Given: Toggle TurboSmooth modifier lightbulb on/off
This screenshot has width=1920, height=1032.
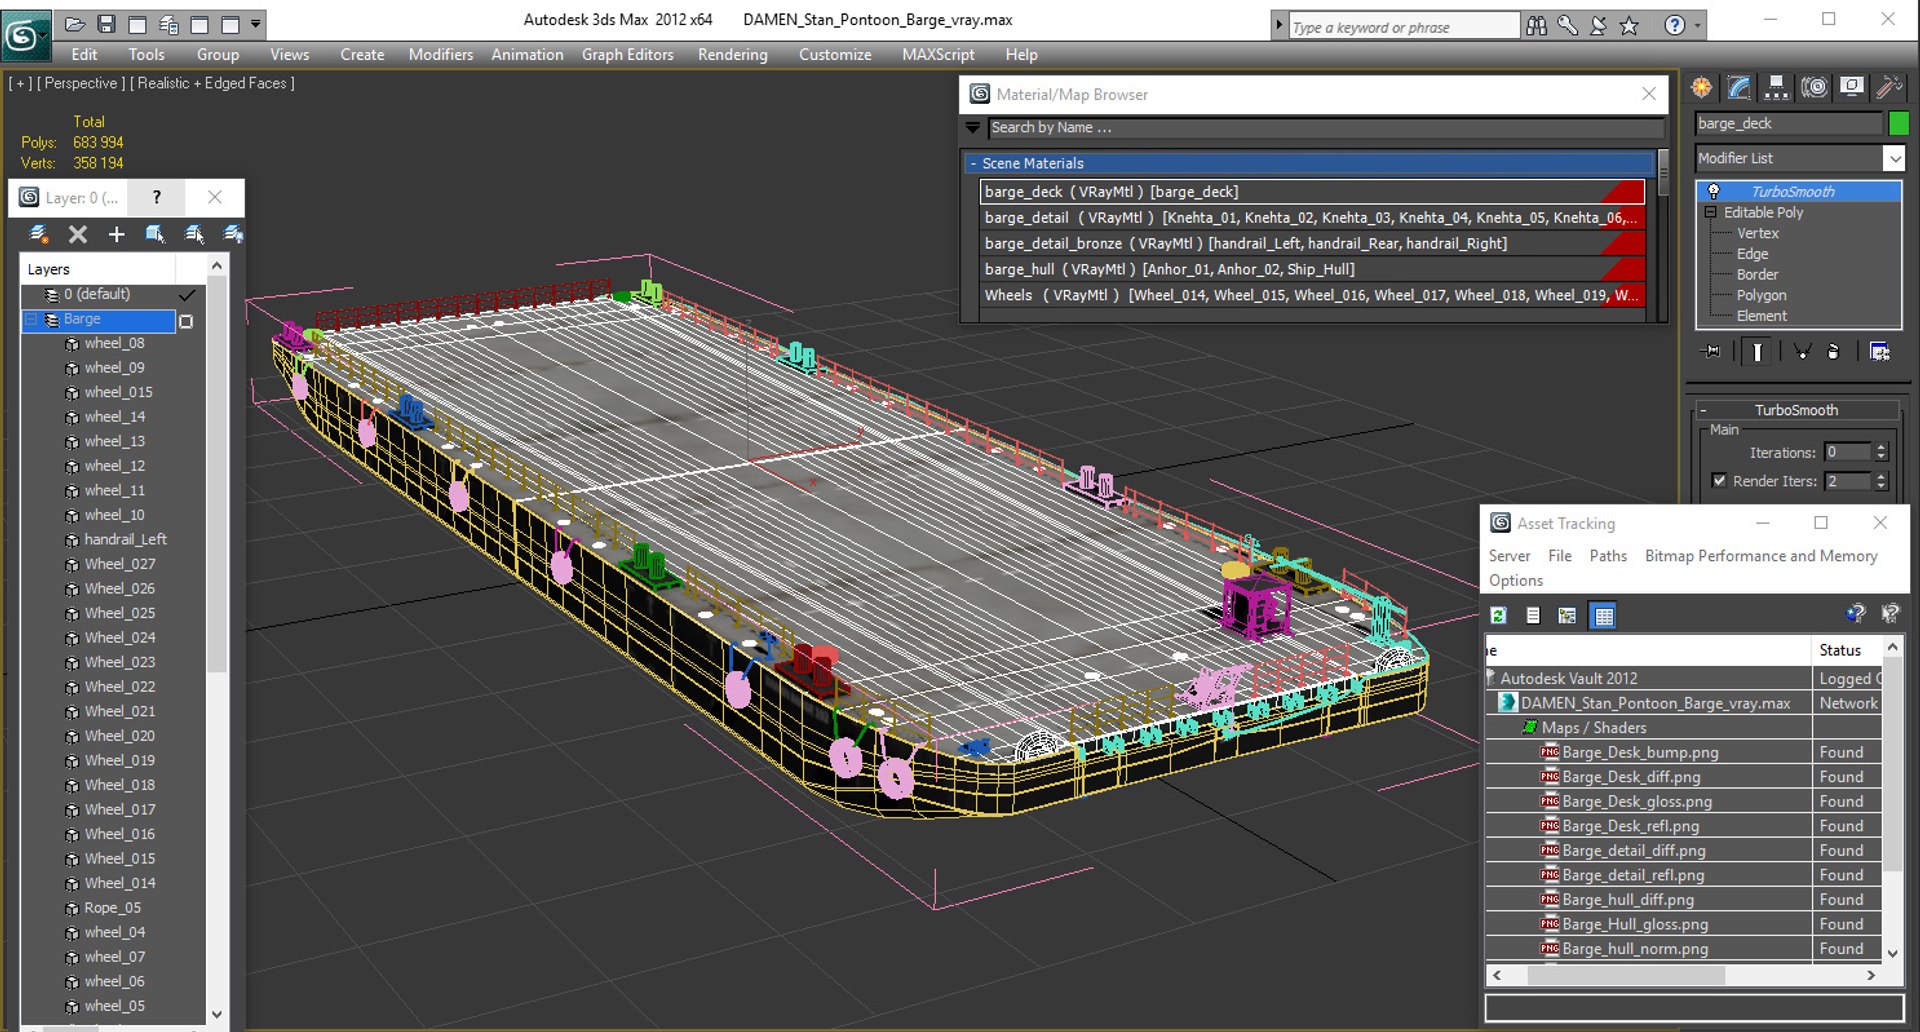Looking at the screenshot, I should 1713,191.
